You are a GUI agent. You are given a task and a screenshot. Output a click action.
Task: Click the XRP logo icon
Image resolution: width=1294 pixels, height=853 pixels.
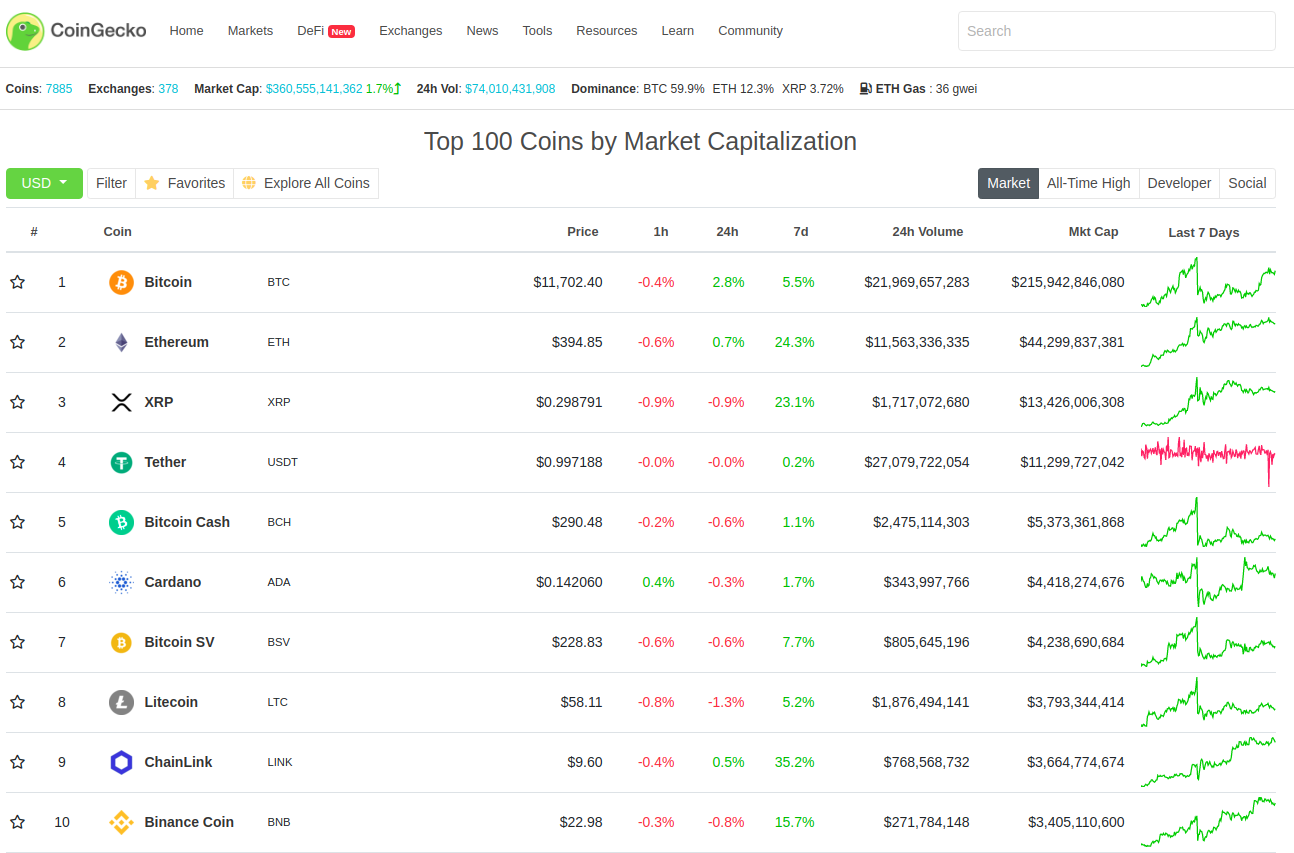121,402
